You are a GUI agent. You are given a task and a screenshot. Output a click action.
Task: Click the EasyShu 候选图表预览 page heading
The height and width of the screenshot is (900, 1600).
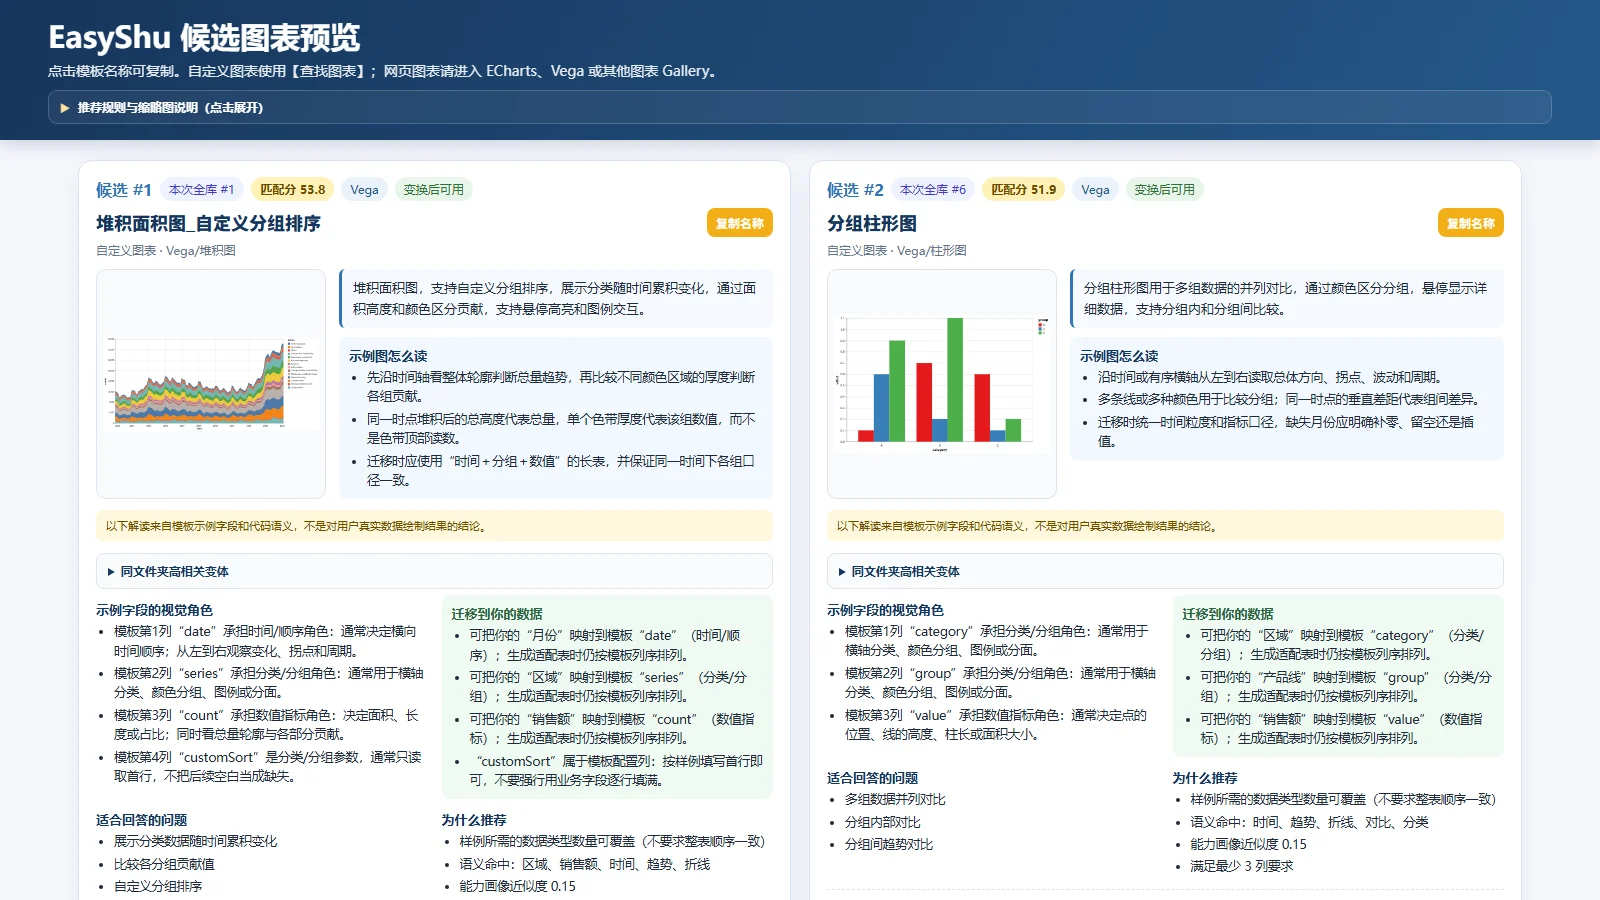(x=204, y=37)
